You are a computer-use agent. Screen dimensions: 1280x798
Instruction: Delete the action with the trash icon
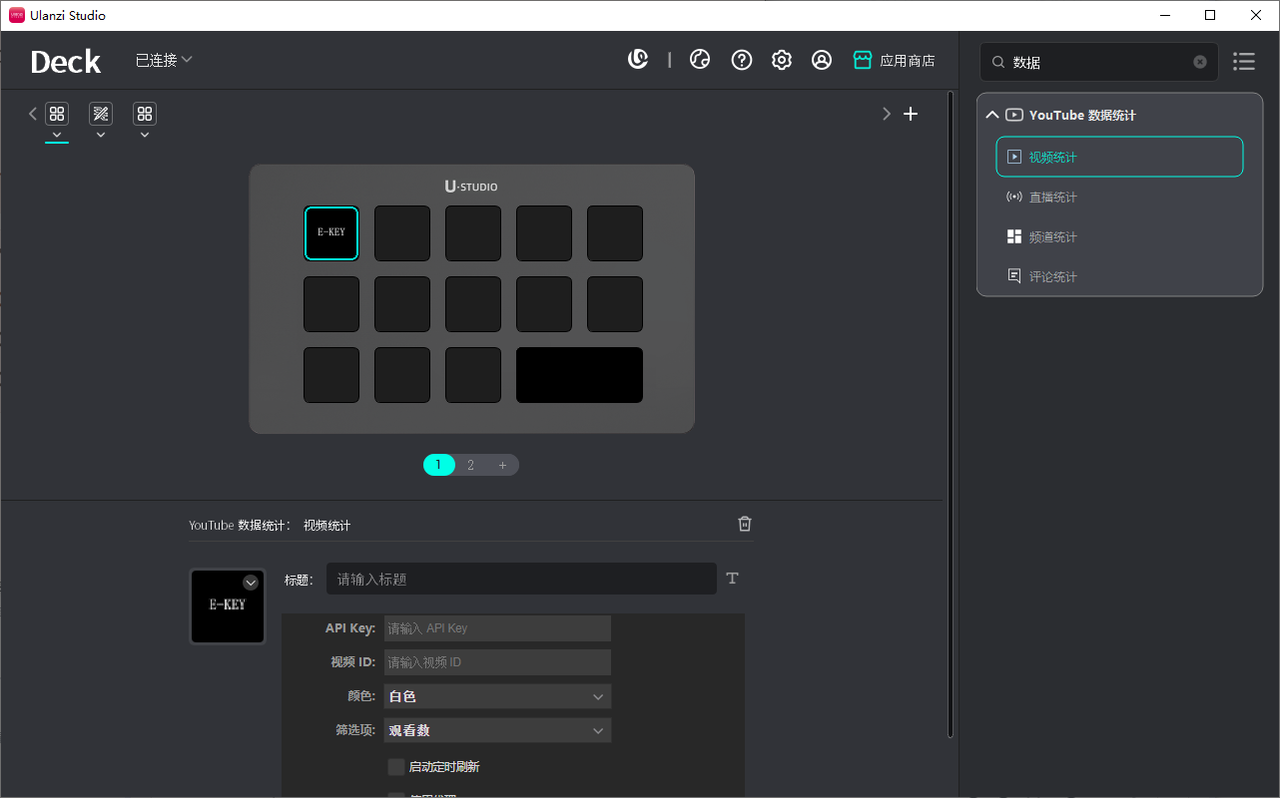[x=744, y=524]
